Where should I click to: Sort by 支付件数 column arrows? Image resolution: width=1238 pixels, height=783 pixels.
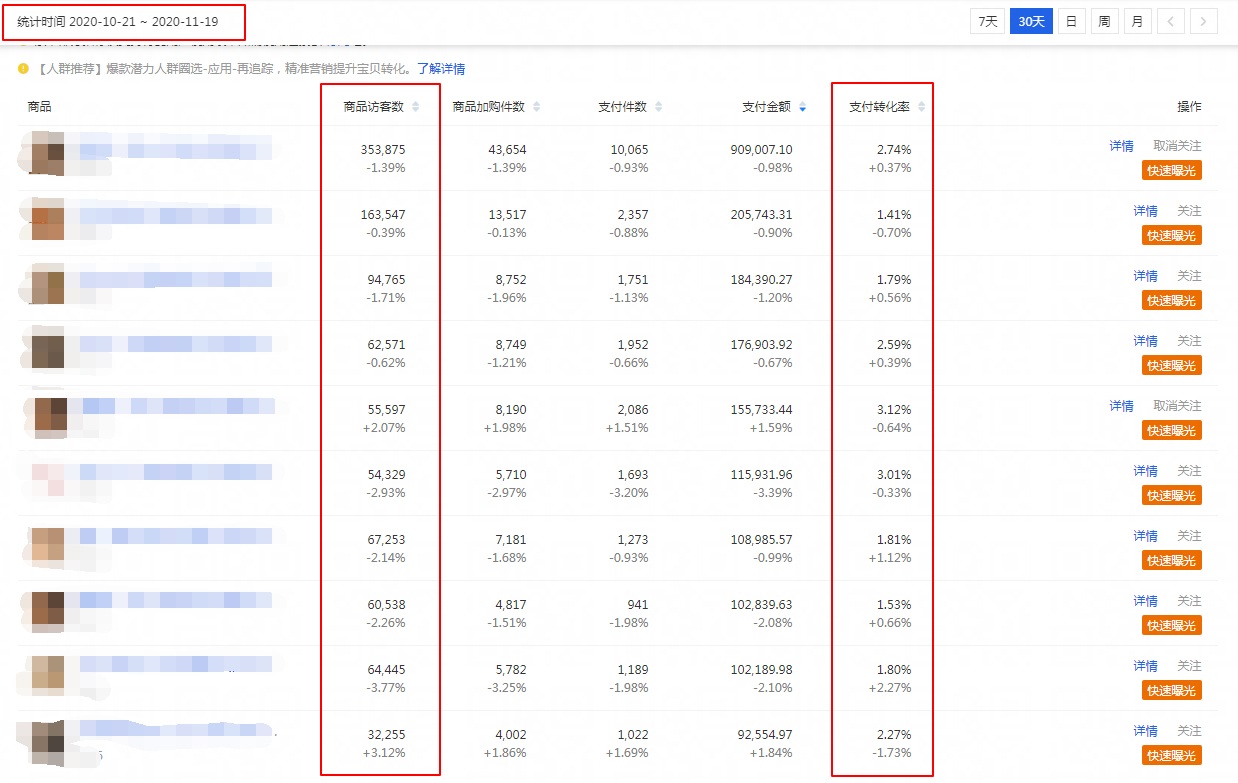pyautogui.click(x=658, y=107)
